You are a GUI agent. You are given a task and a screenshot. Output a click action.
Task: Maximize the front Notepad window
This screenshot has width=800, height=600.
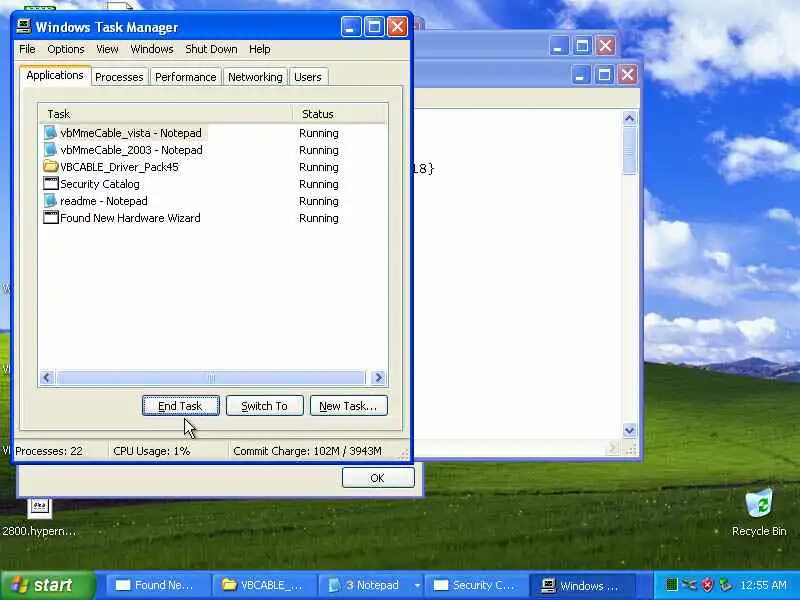[x=604, y=75]
